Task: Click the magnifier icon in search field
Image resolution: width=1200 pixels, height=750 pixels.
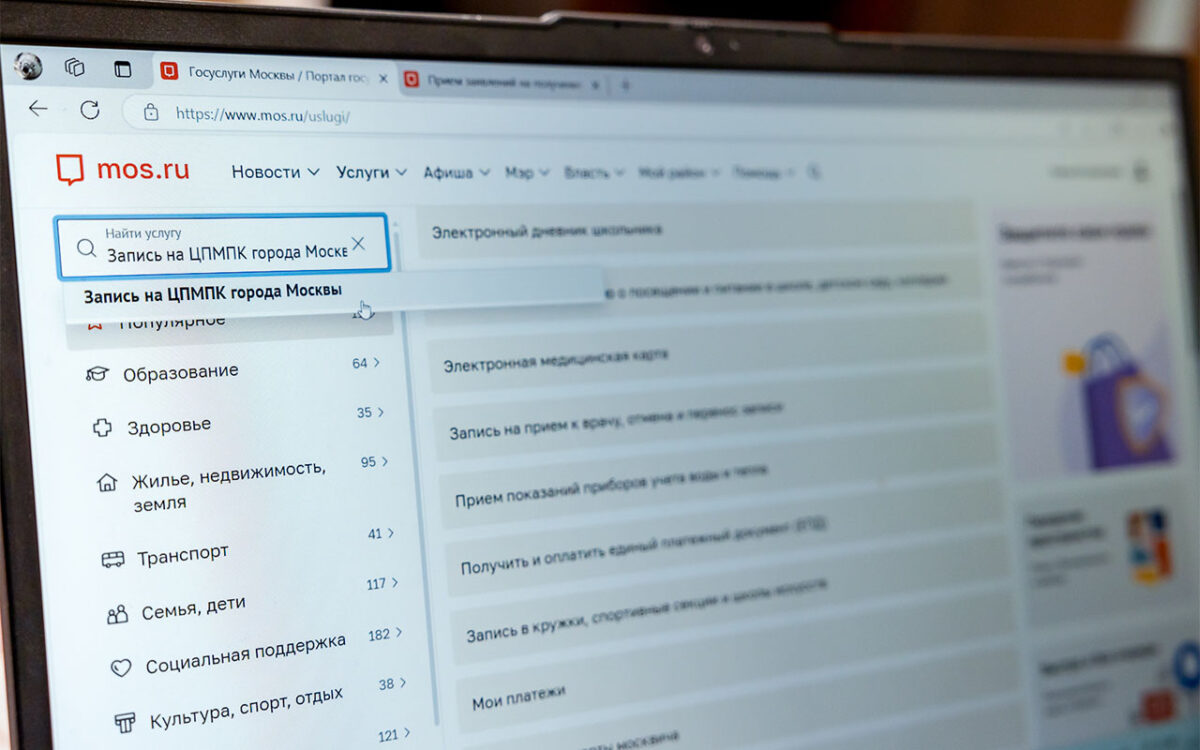Action: 87,248
